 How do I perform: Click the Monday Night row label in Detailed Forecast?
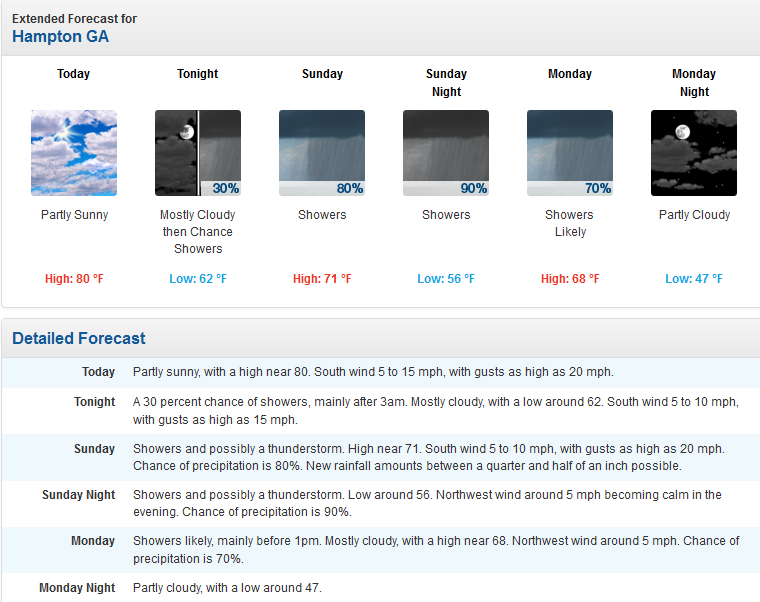[77, 587]
